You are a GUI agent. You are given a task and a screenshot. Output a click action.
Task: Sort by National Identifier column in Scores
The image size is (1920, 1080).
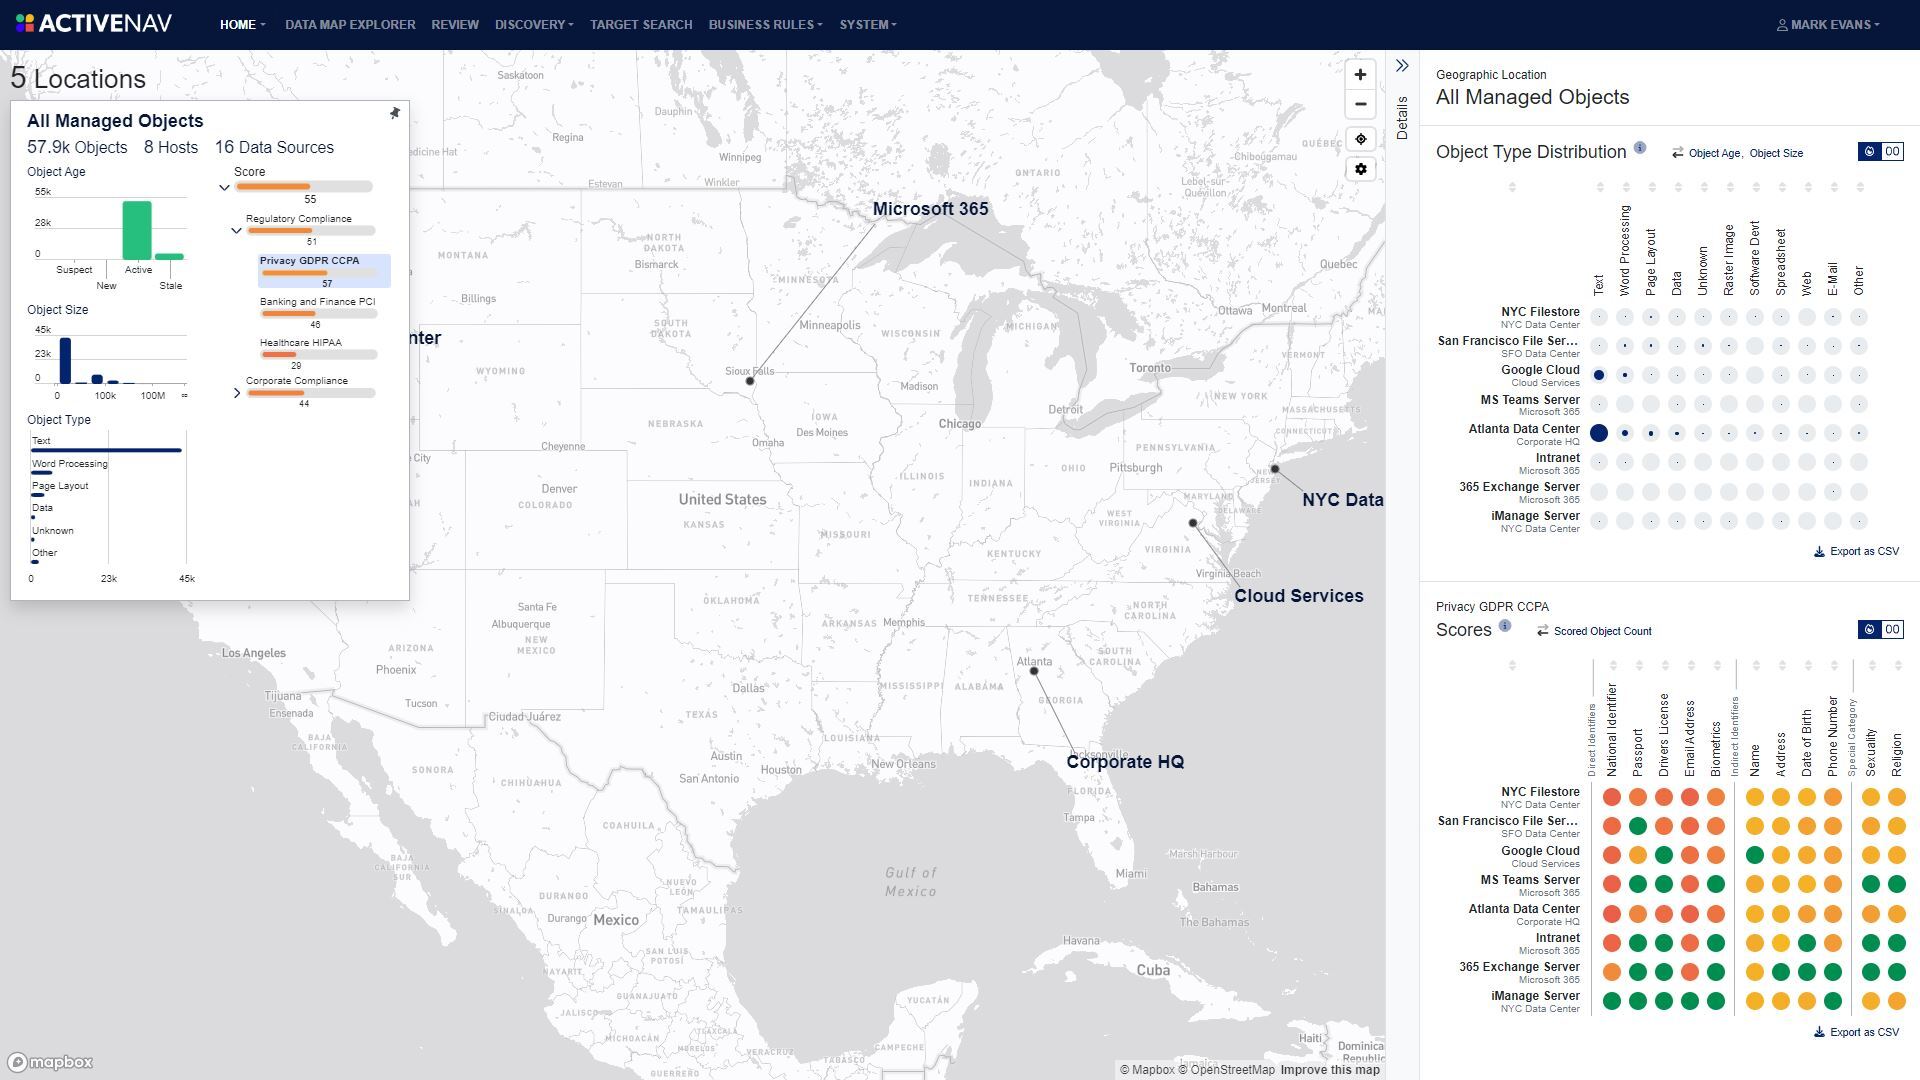click(x=1613, y=665)
